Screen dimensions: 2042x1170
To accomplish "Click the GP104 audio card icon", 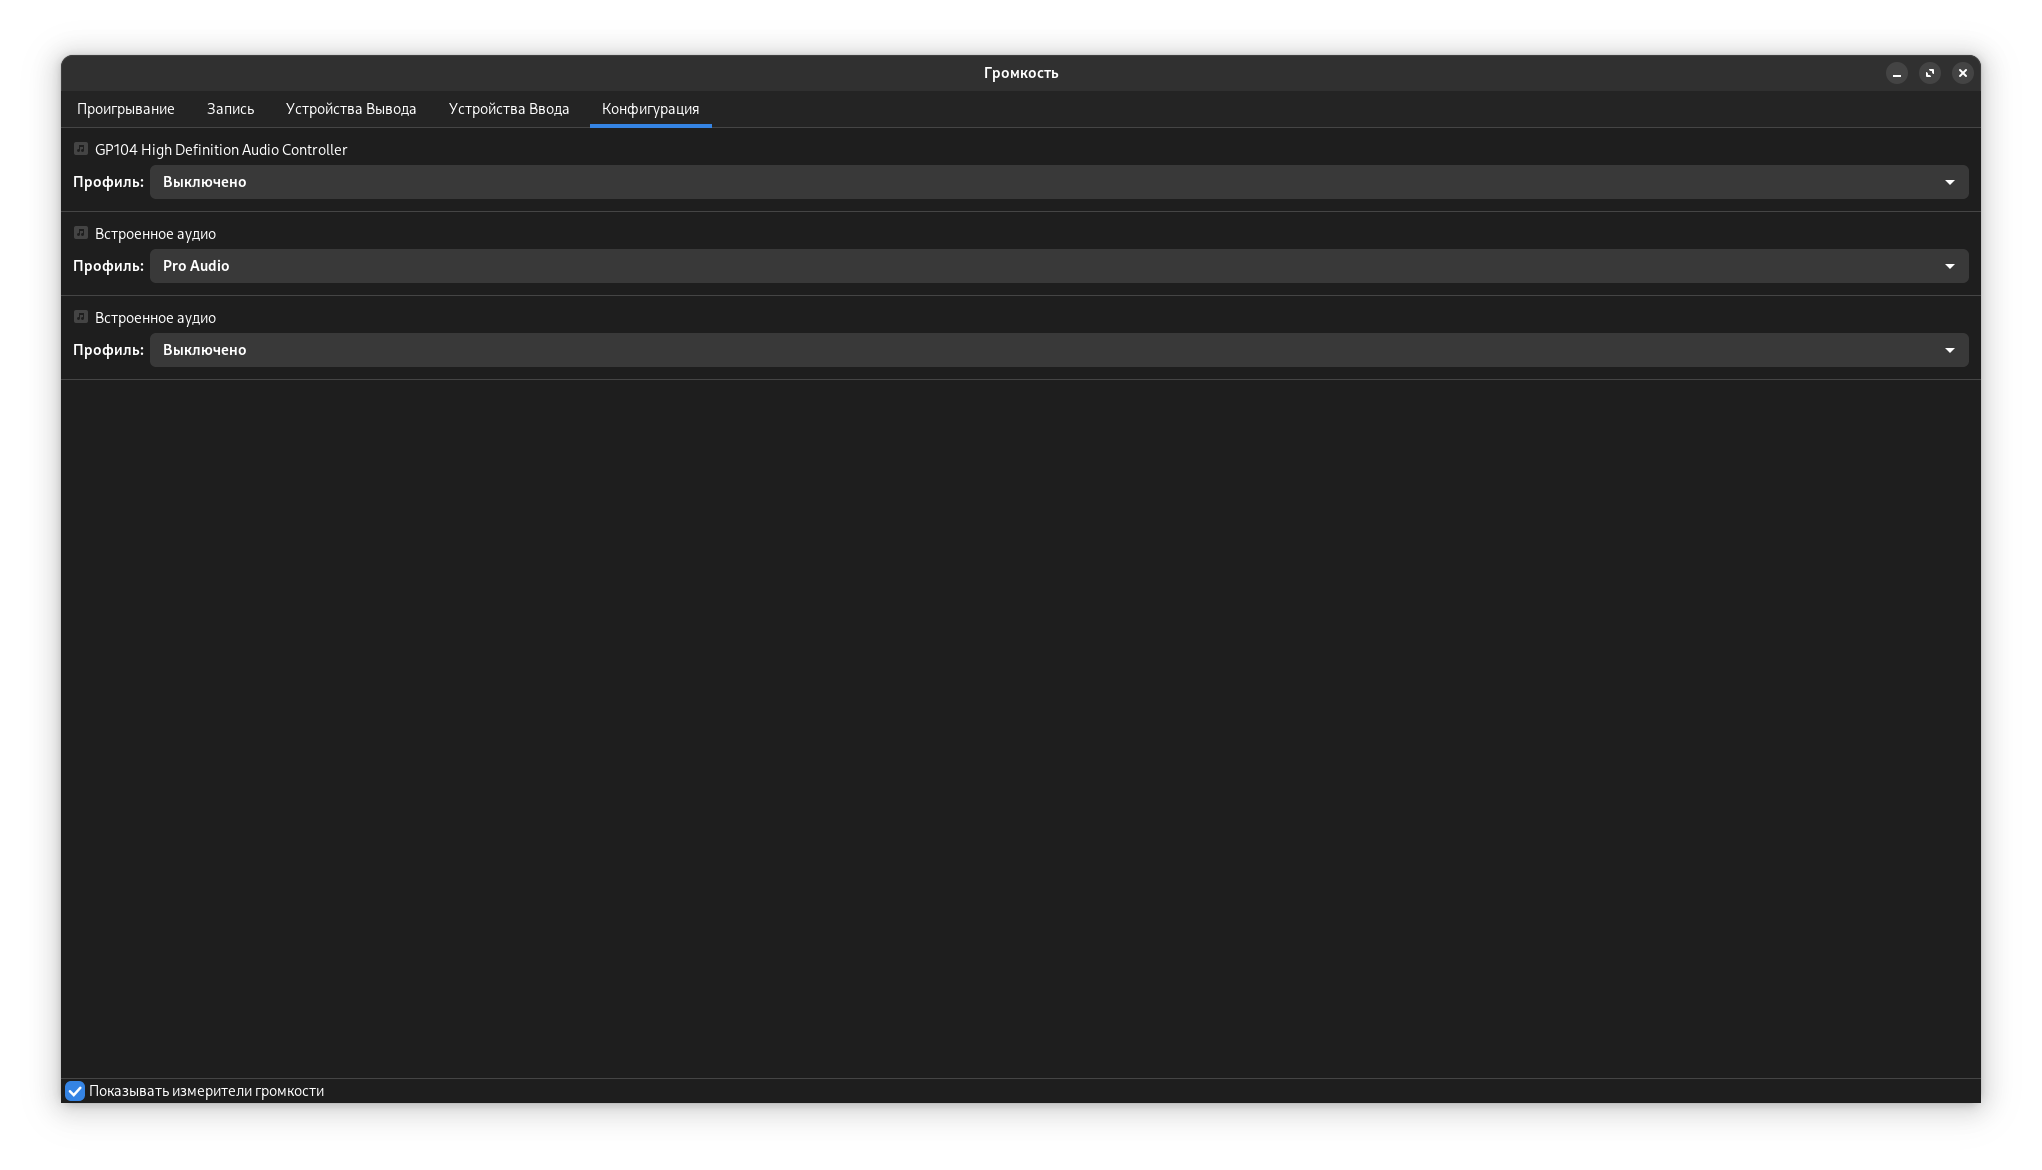I will [x=81, y=149].
